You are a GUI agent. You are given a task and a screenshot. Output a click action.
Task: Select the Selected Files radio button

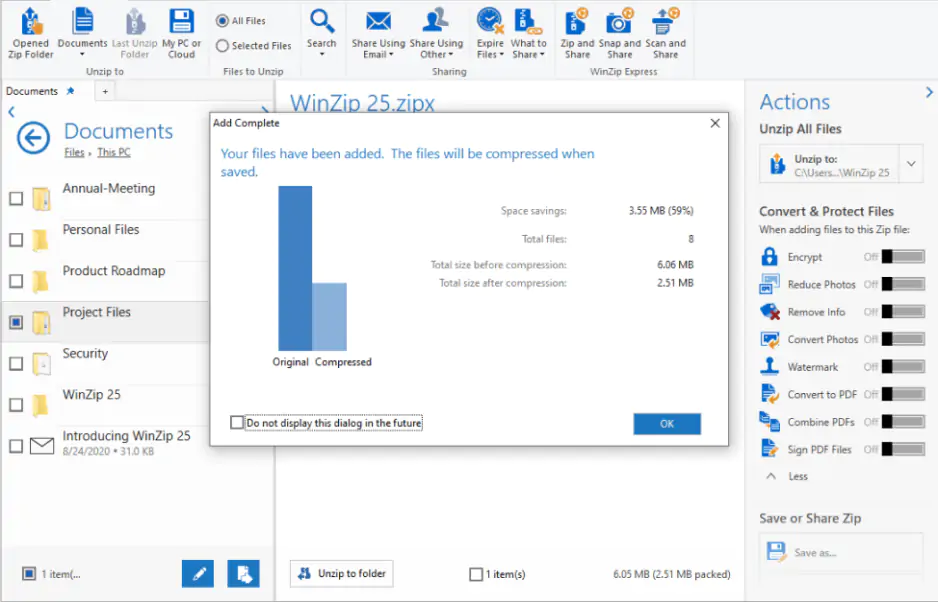pos(222,45)
